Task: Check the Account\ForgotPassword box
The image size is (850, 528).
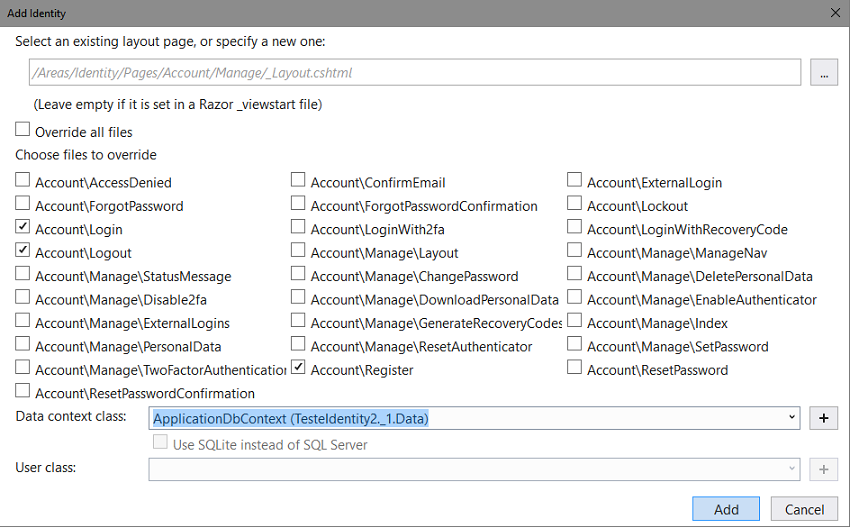Action: point(23,205)
